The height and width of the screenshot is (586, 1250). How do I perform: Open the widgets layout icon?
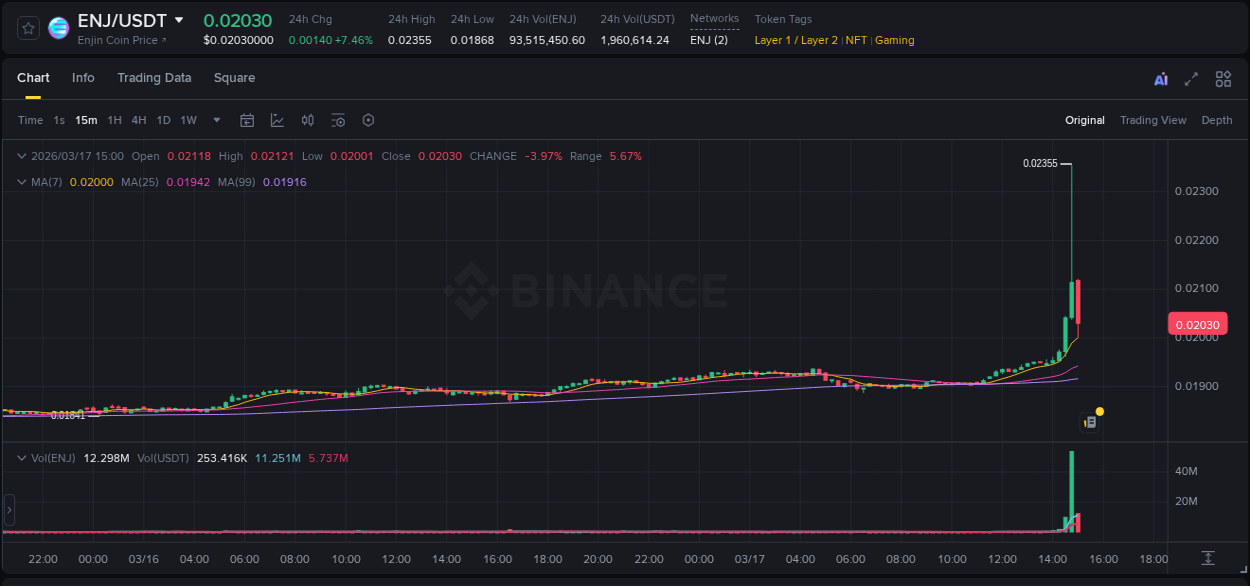[x=1222, y=78]
